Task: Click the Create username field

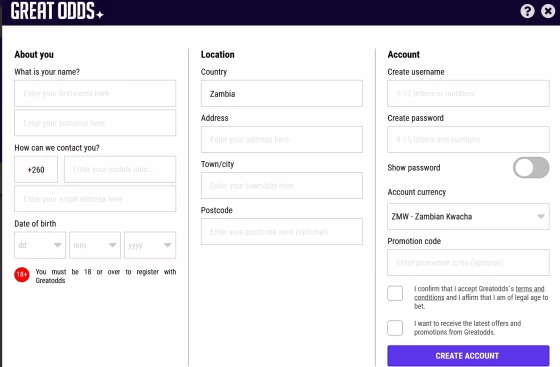Action: 468,93
